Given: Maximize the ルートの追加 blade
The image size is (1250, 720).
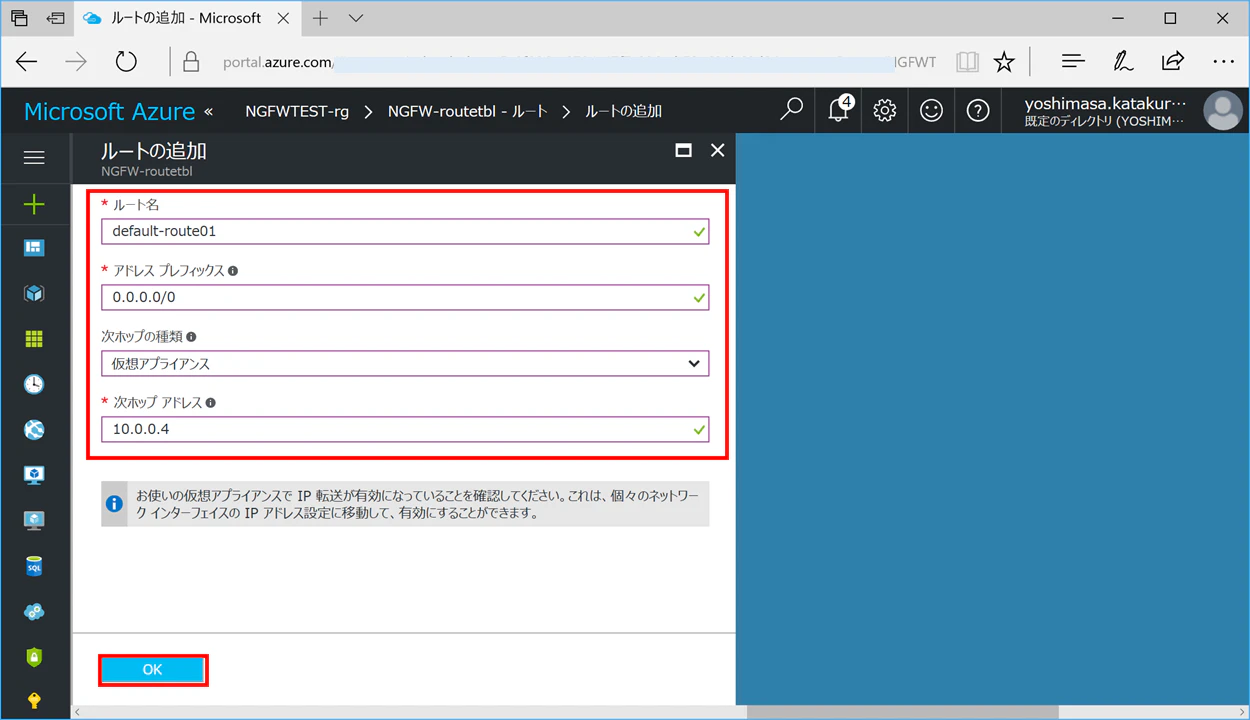Looking at the screenshot, I should pyautogui.click(x=684, y=150).
